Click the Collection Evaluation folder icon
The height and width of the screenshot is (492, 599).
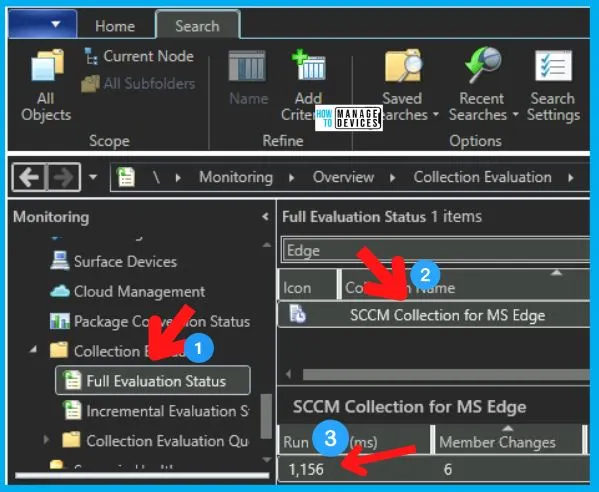(59, 350)
